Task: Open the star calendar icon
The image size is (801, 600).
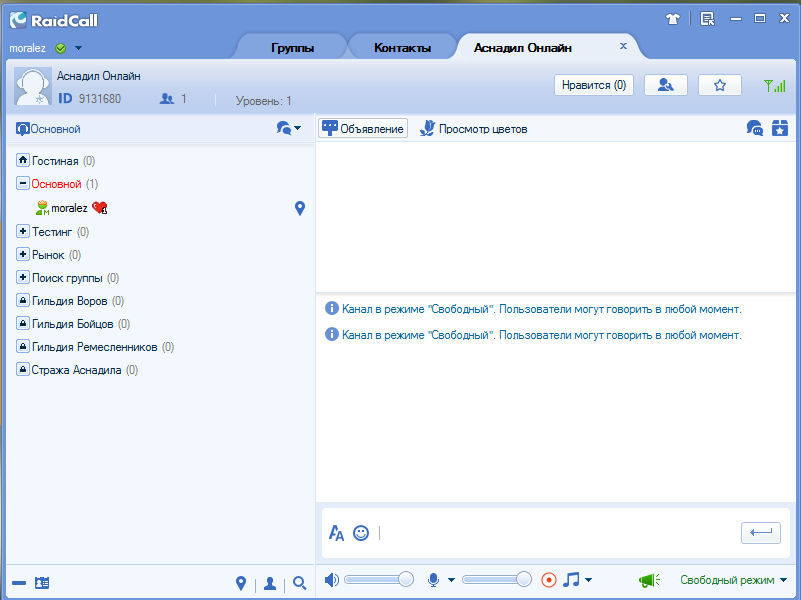Action: (x=780, y=128)
